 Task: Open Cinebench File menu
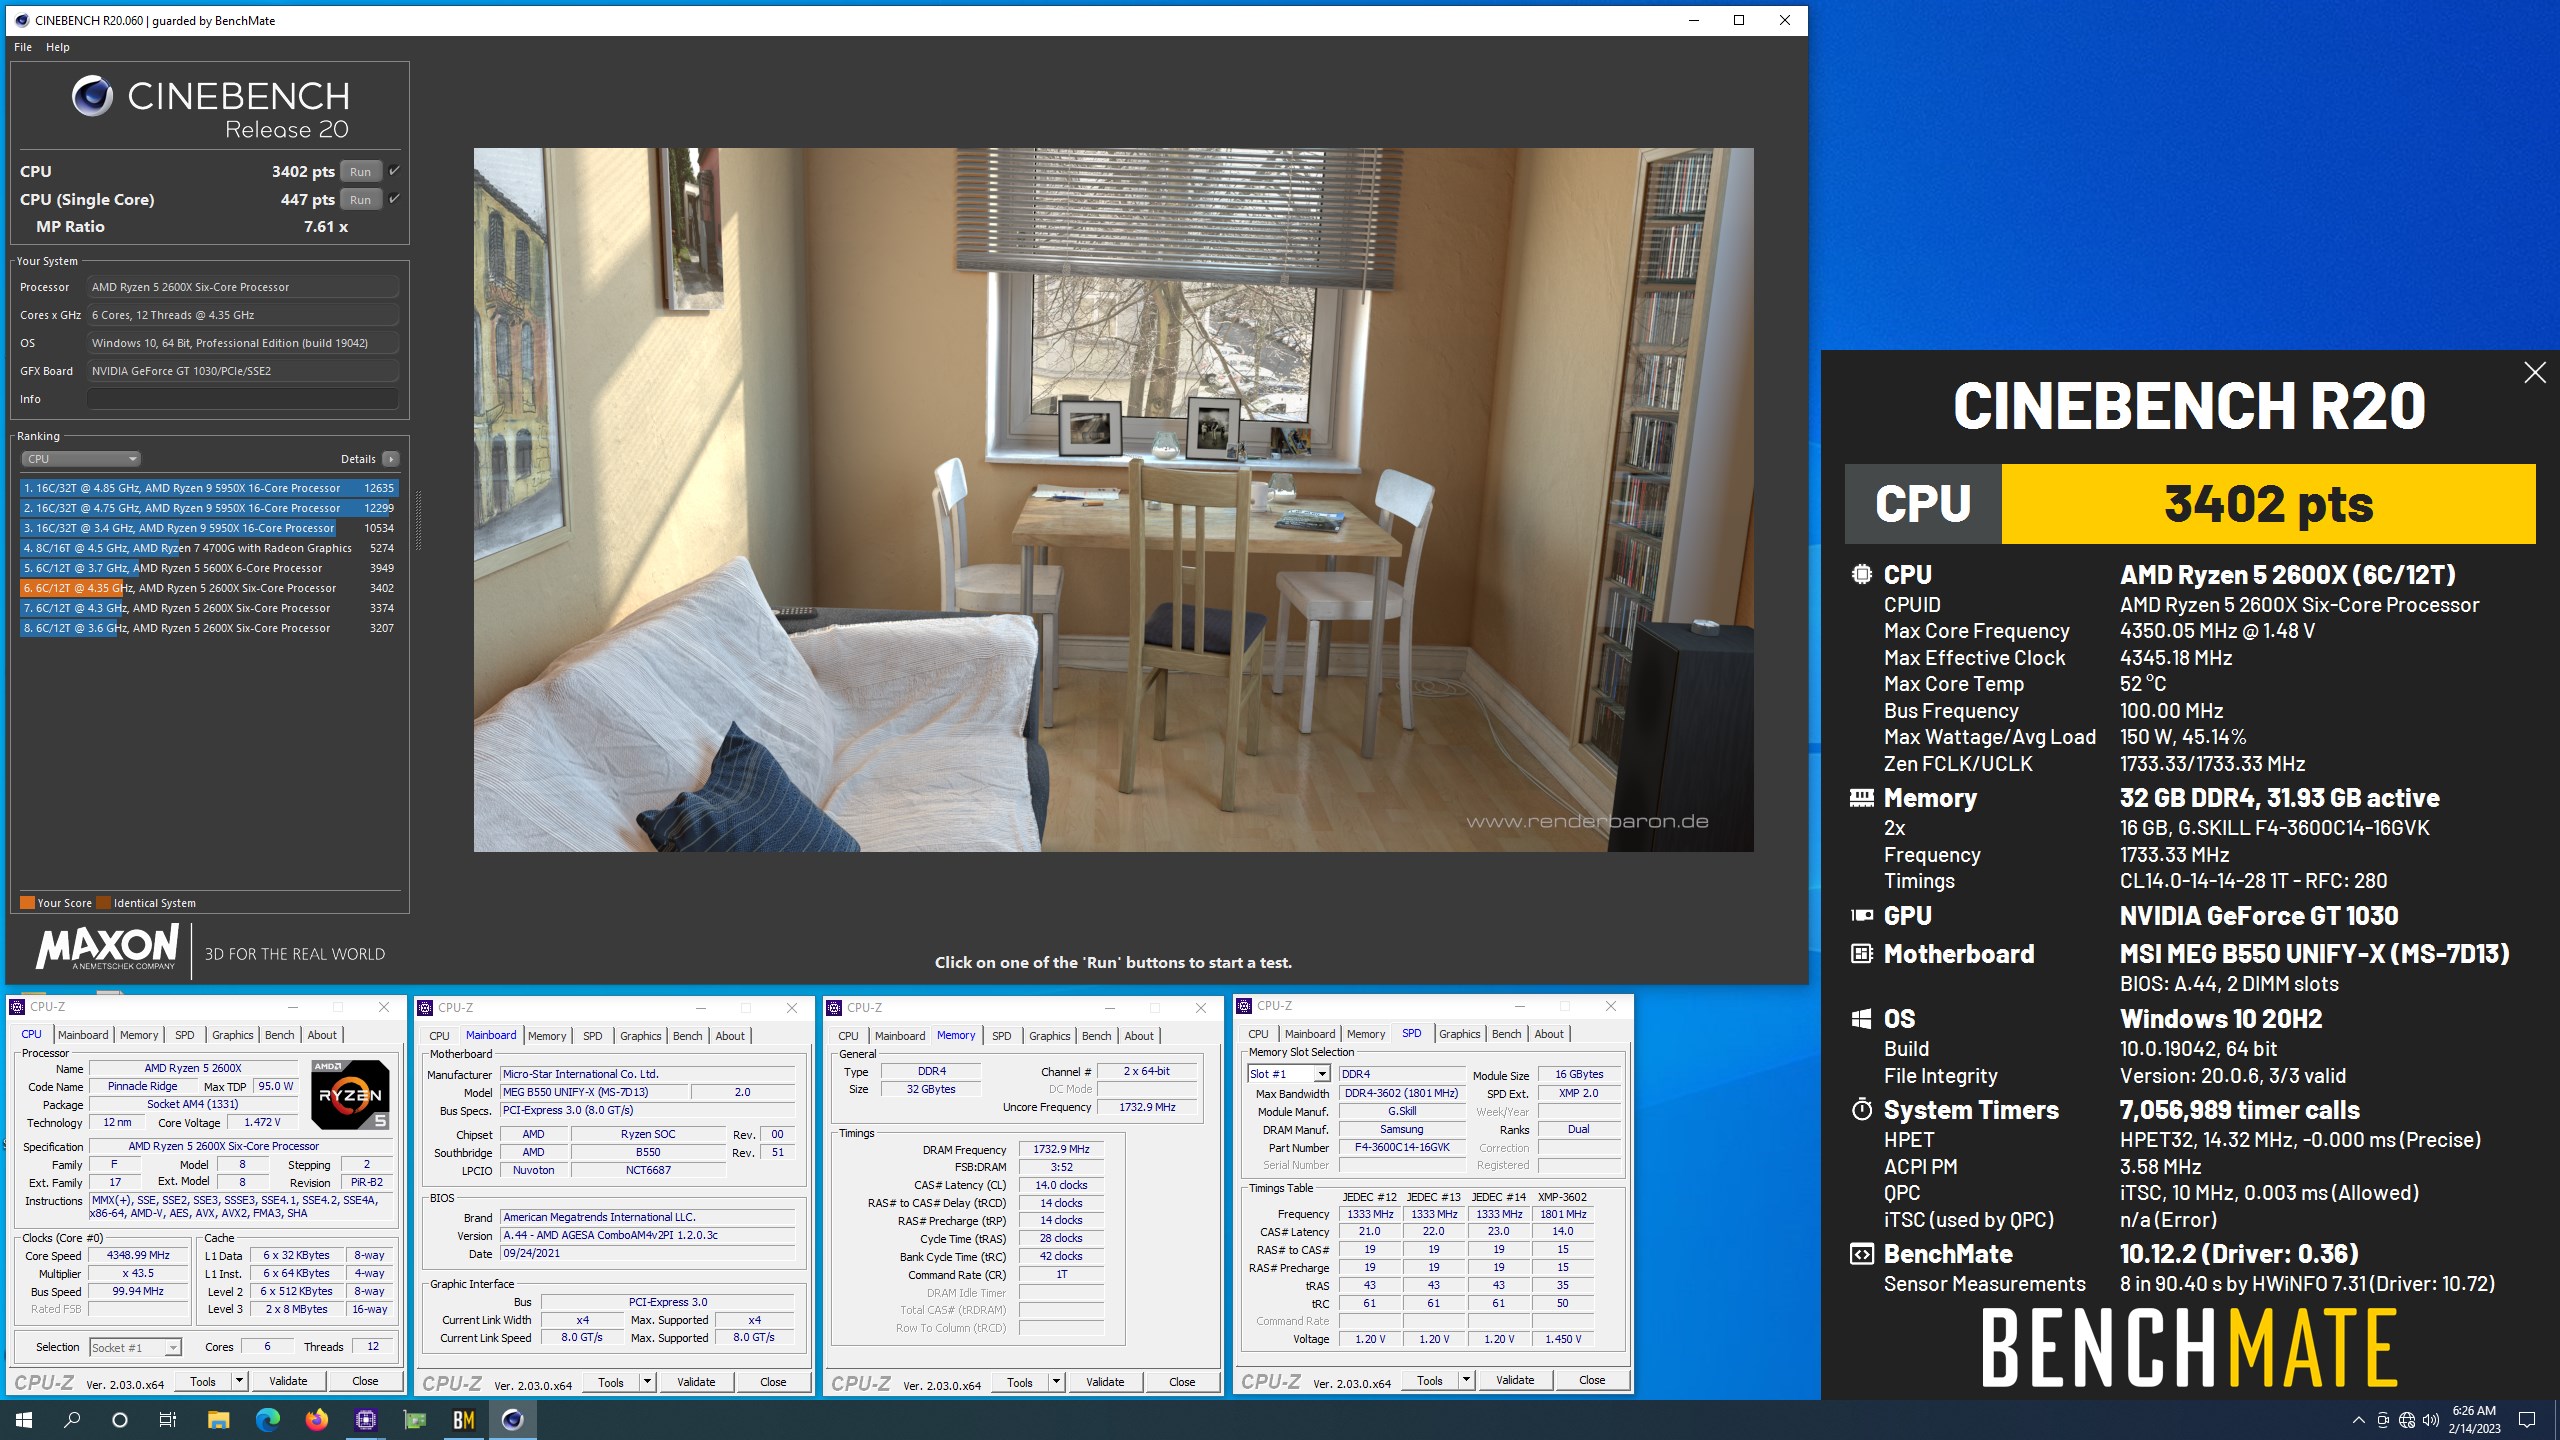point(23,47)
